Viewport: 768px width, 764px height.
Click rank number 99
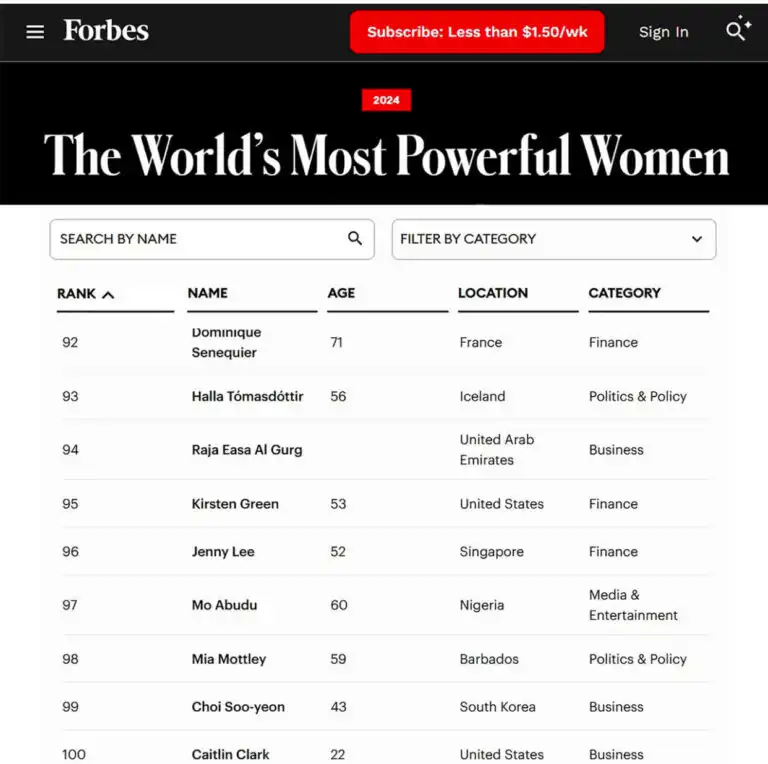point(70,707)
